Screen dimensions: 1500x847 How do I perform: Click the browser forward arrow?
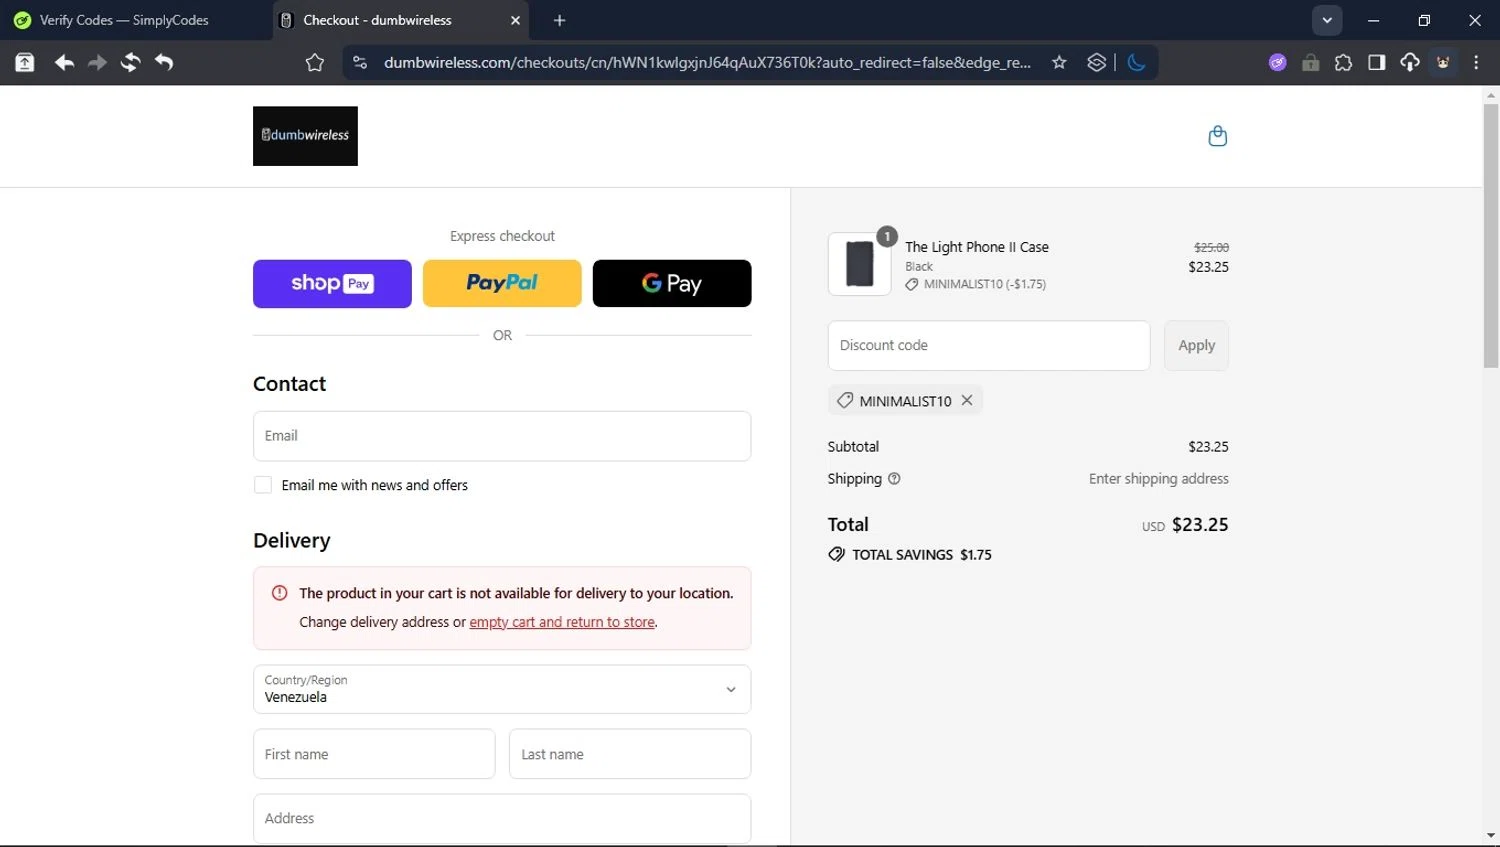(97, 63)
